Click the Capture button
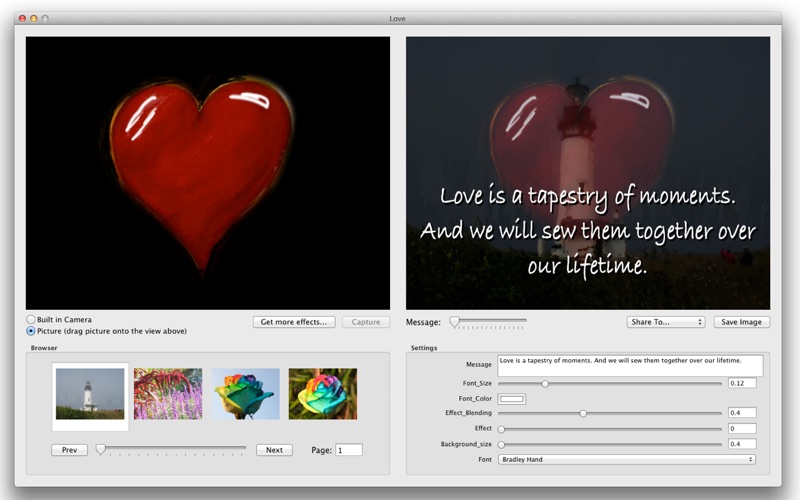 366,322
